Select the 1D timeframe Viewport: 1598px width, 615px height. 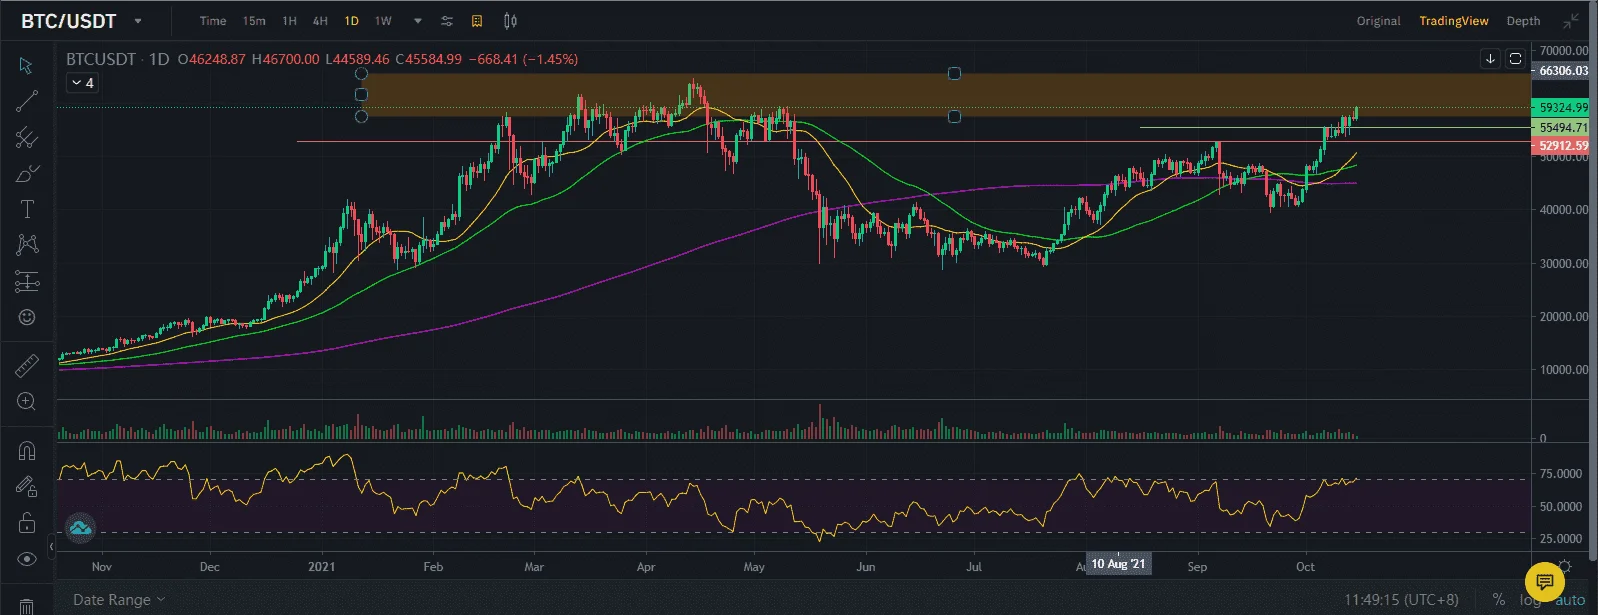(x=352, y=21)
